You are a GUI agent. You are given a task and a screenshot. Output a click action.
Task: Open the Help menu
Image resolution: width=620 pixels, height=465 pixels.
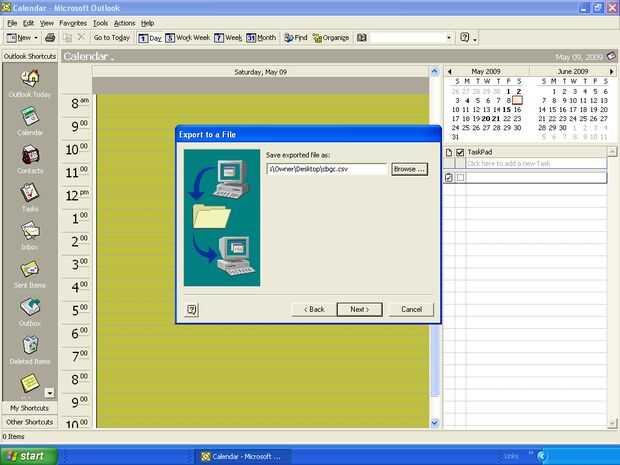coord(147,23)
